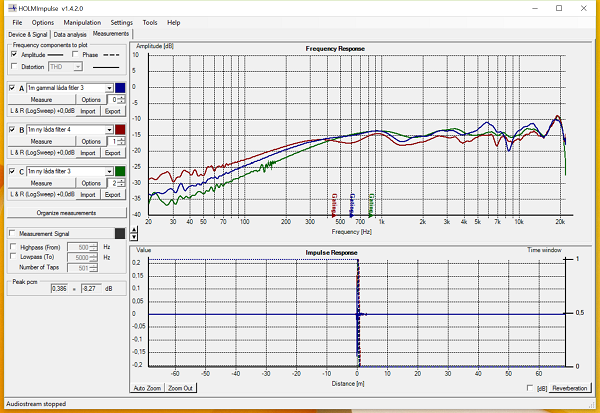Click Measure for slot A
Image resolution: width=600 pixels, height=413 pixels.
(x=41, y=100)
